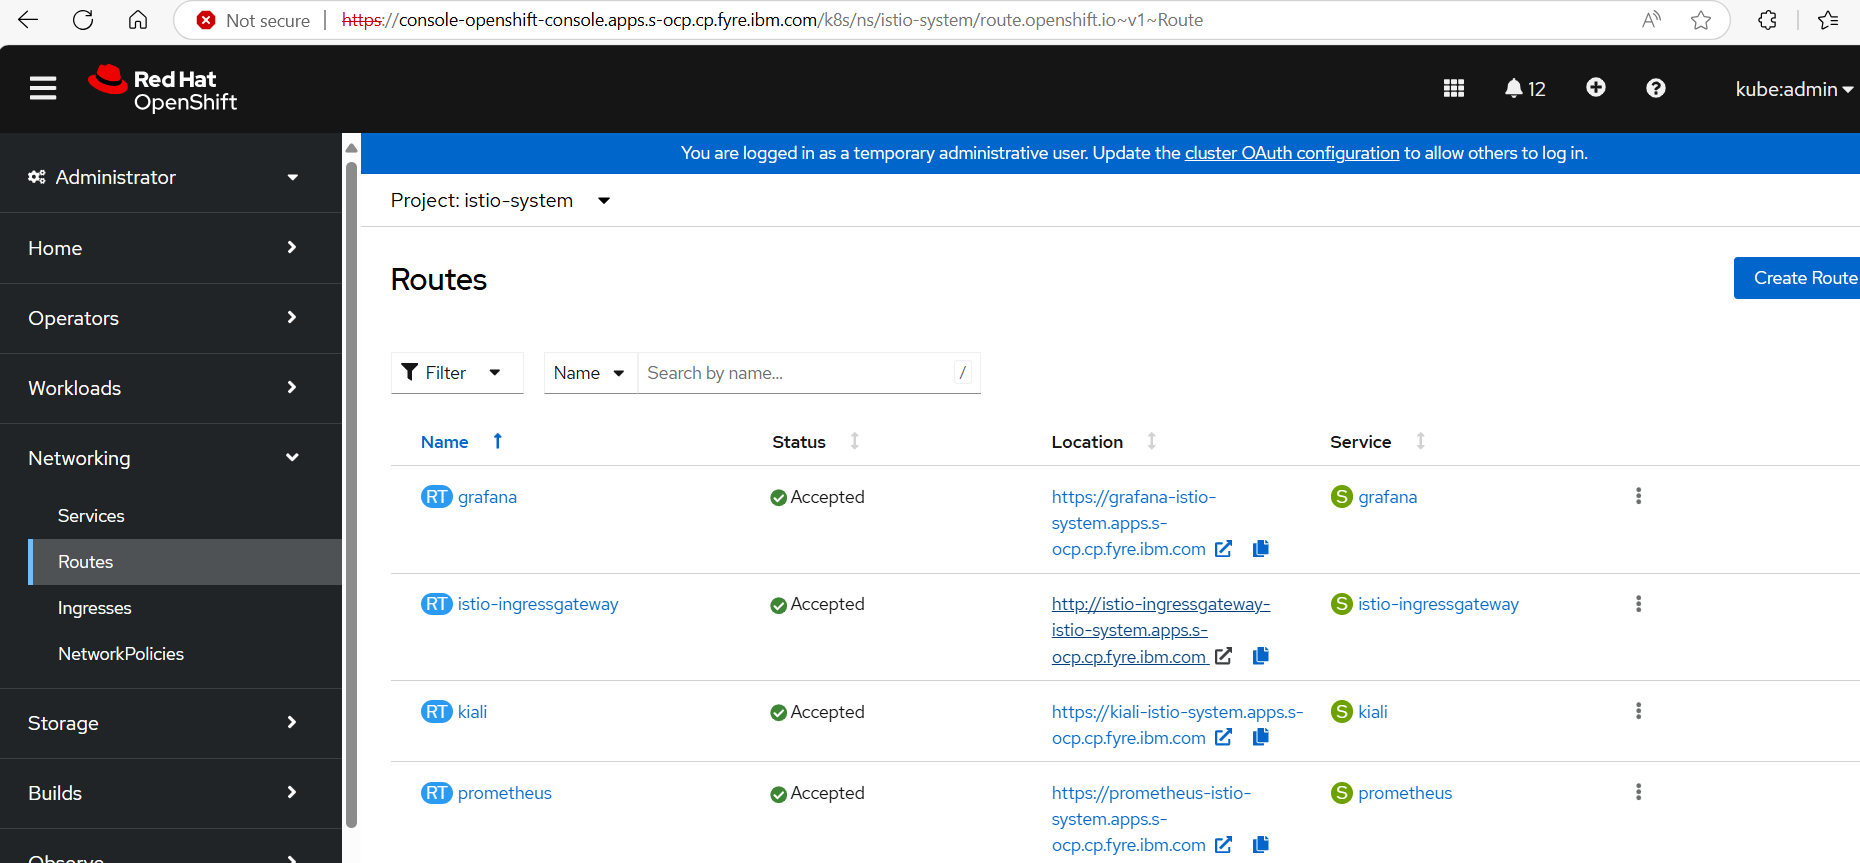Open the Project istio-system dropdown
The image size is (1860, 863).
click(500, 201)
